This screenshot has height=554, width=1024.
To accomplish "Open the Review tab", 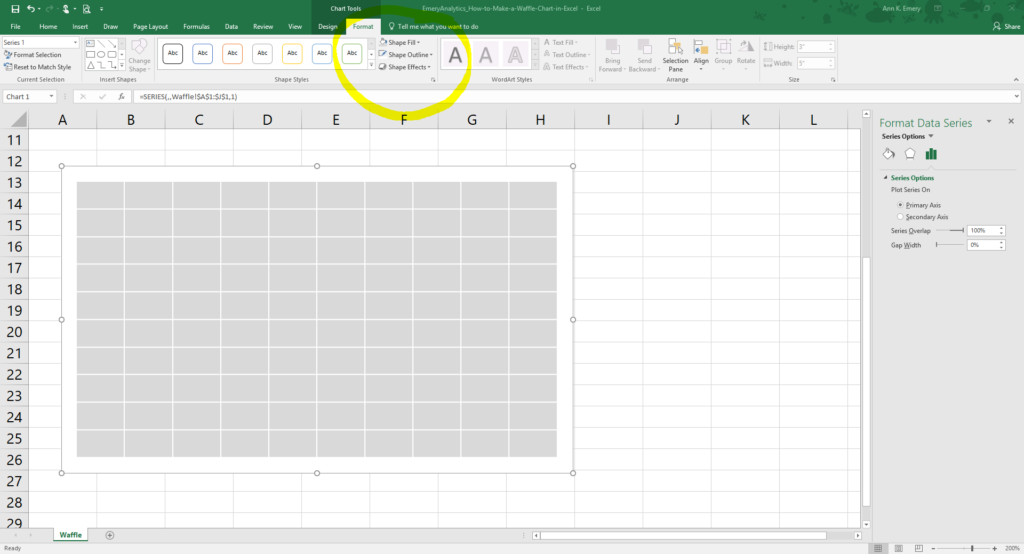I will click(x=263, y=27).
